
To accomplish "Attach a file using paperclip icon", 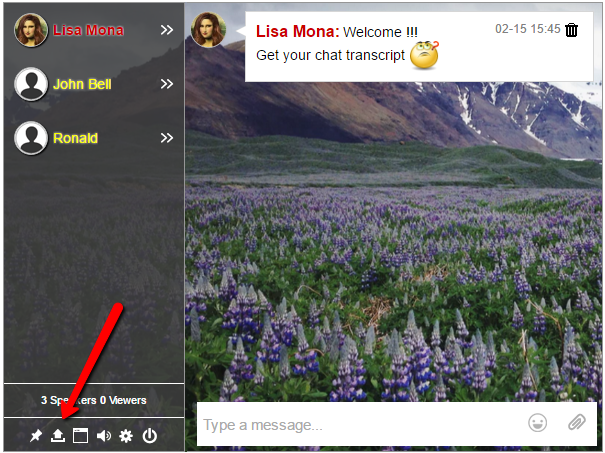I will click(x=576, y=423).
